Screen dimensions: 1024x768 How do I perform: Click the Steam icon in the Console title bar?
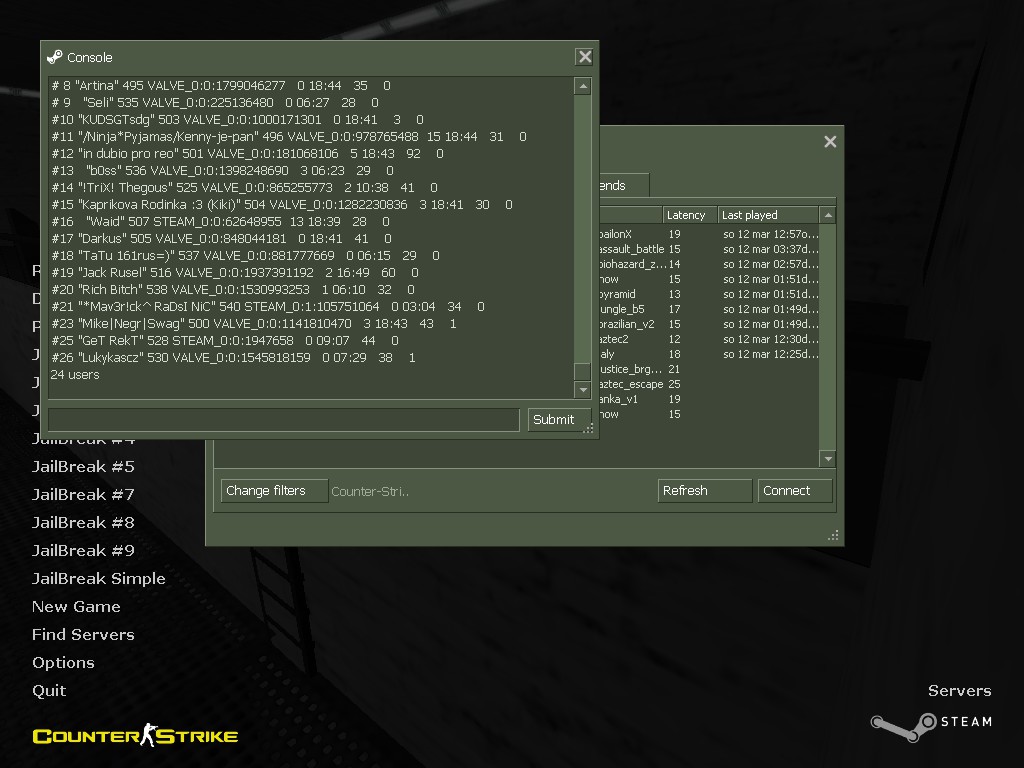pos(55,57)
